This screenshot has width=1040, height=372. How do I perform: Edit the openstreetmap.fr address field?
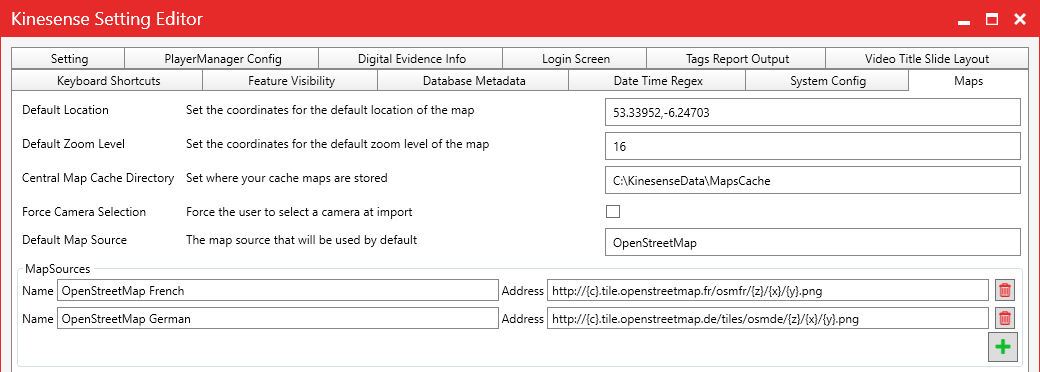[x=768, y=290]
